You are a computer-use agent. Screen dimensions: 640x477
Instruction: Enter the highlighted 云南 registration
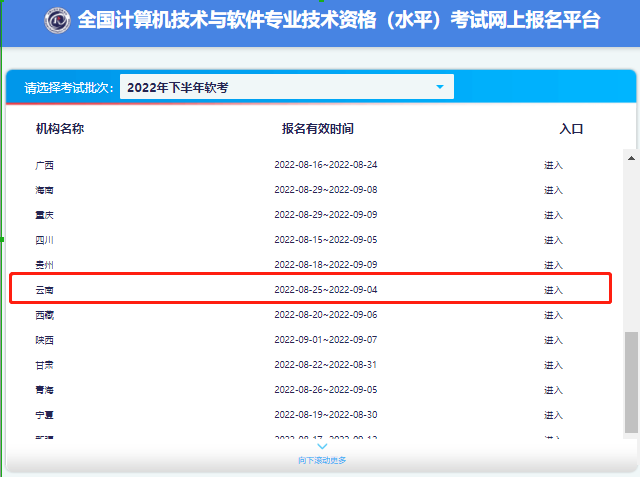553,290
